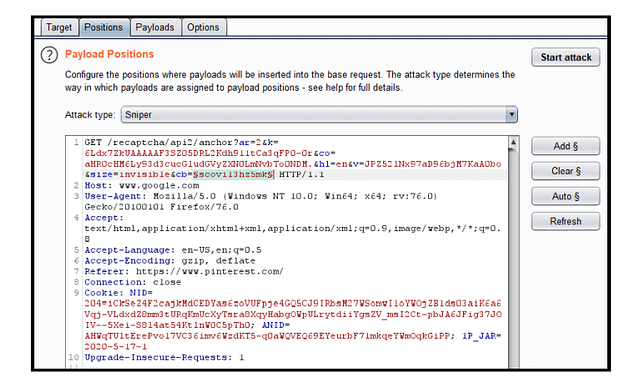Image resolution: width=640 pixels, height=392 pixels.
Task: Click the Upgrade-Insecure-Requests: 1 line
Action: [164, 357]
